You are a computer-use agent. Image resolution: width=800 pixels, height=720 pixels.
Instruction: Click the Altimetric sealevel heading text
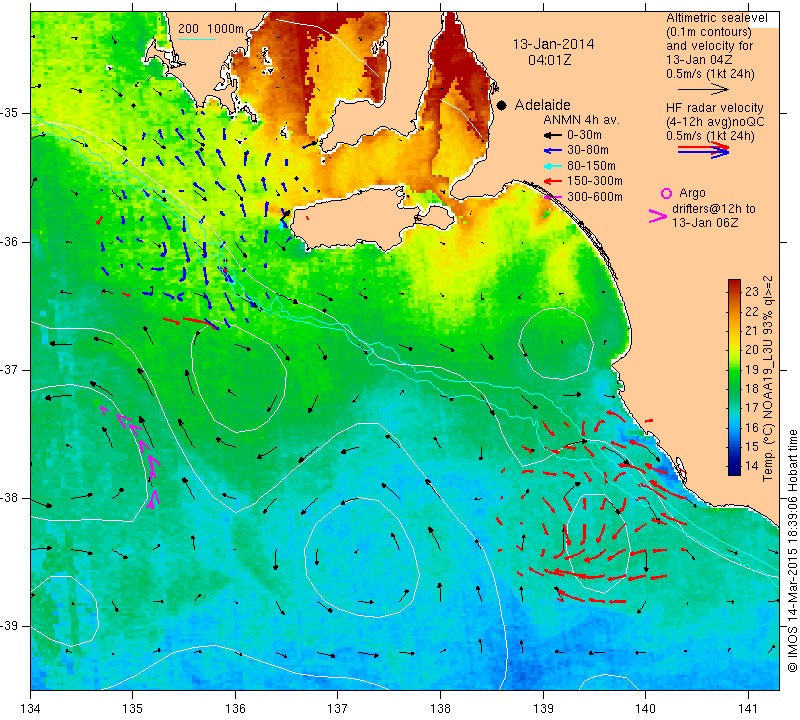[x=717, y=18]
